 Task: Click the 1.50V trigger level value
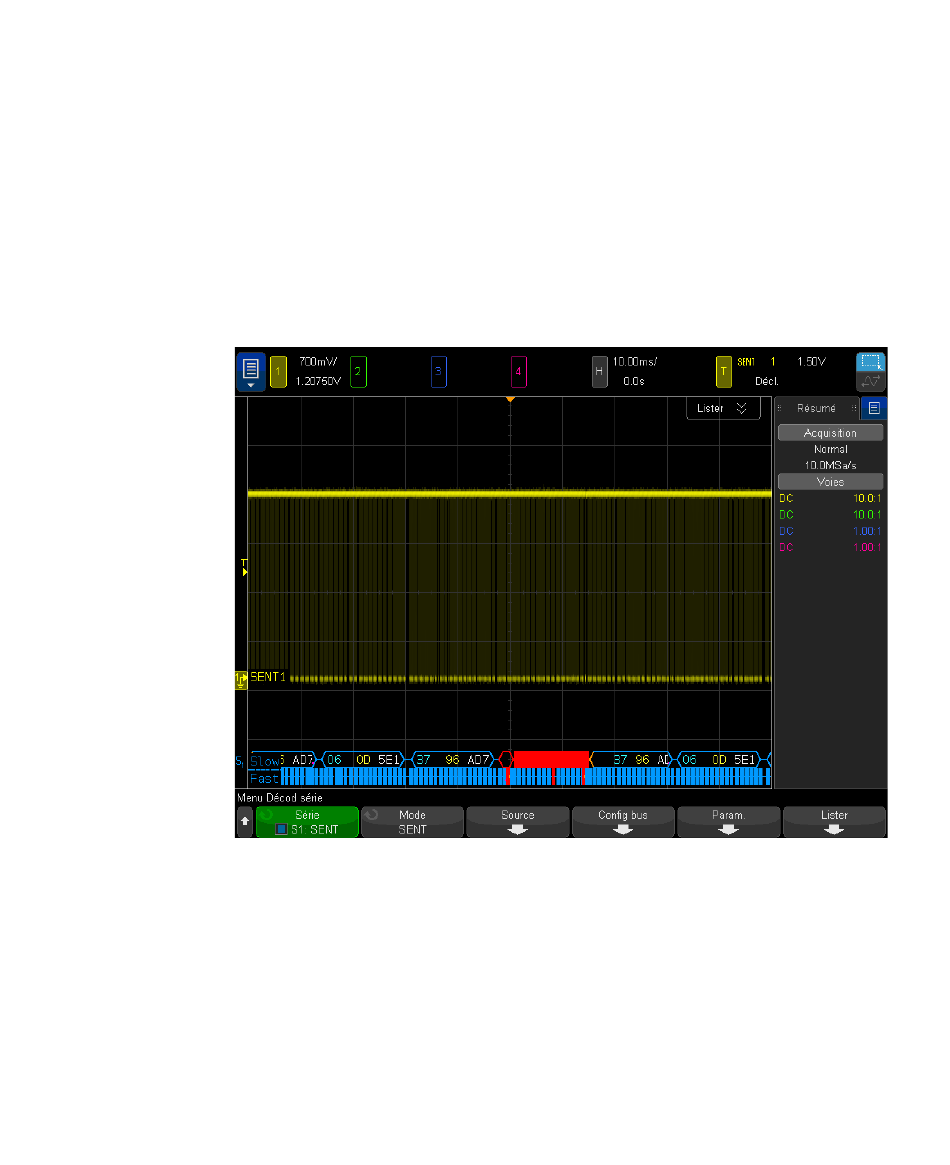pyautogui.click(x=811, y=362)
